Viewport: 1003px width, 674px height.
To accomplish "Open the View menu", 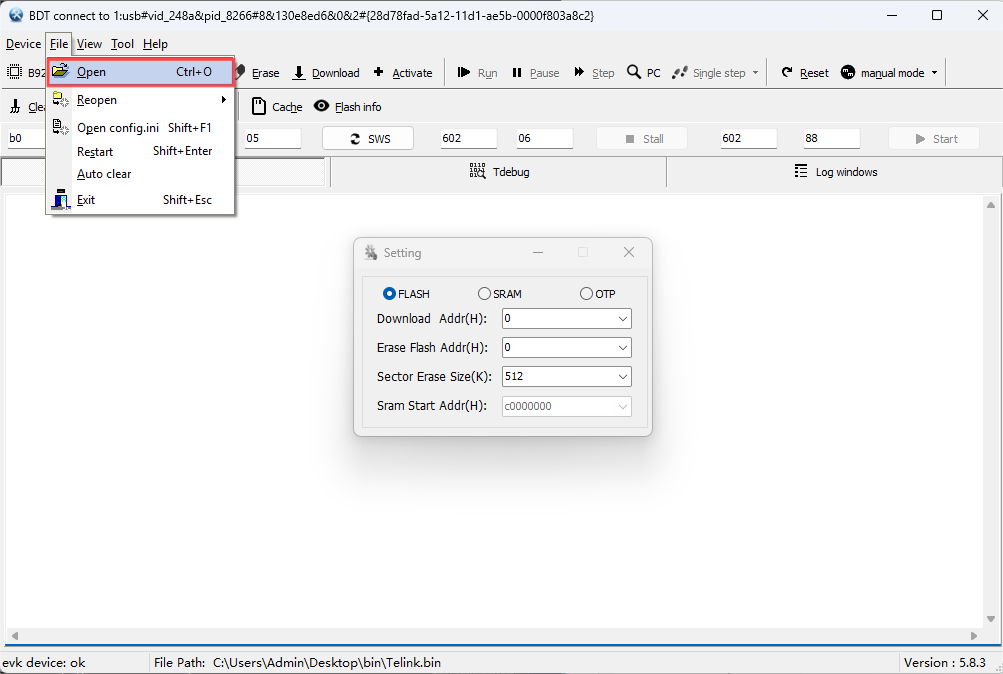I will (x=90, y=43).
